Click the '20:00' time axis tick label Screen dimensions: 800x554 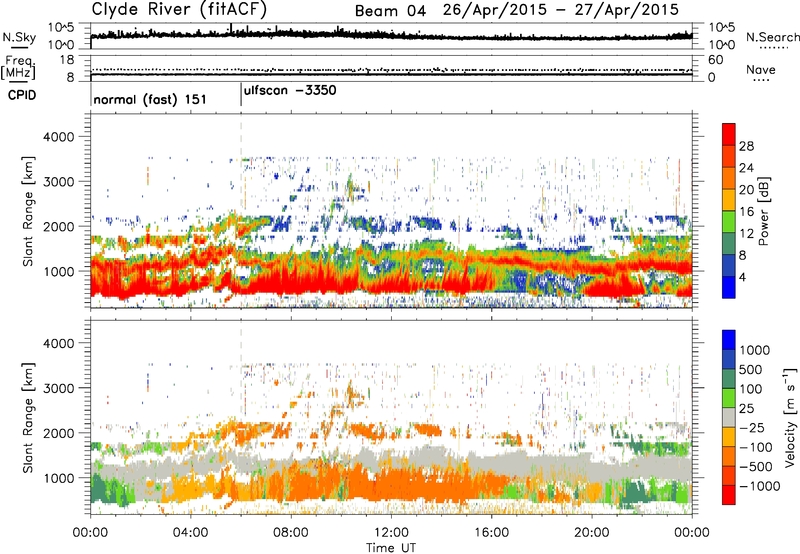click(x=591, y=533)
